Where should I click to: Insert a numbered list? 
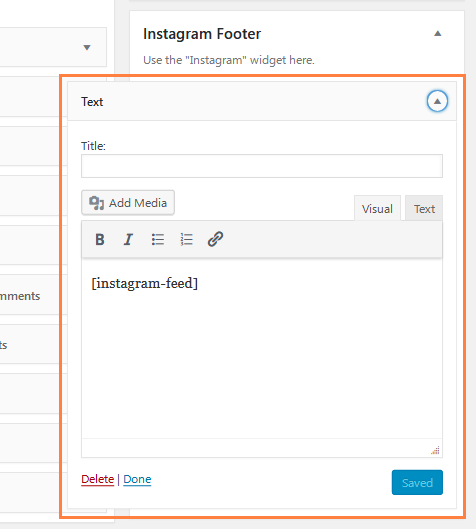[x=186, y=240]
